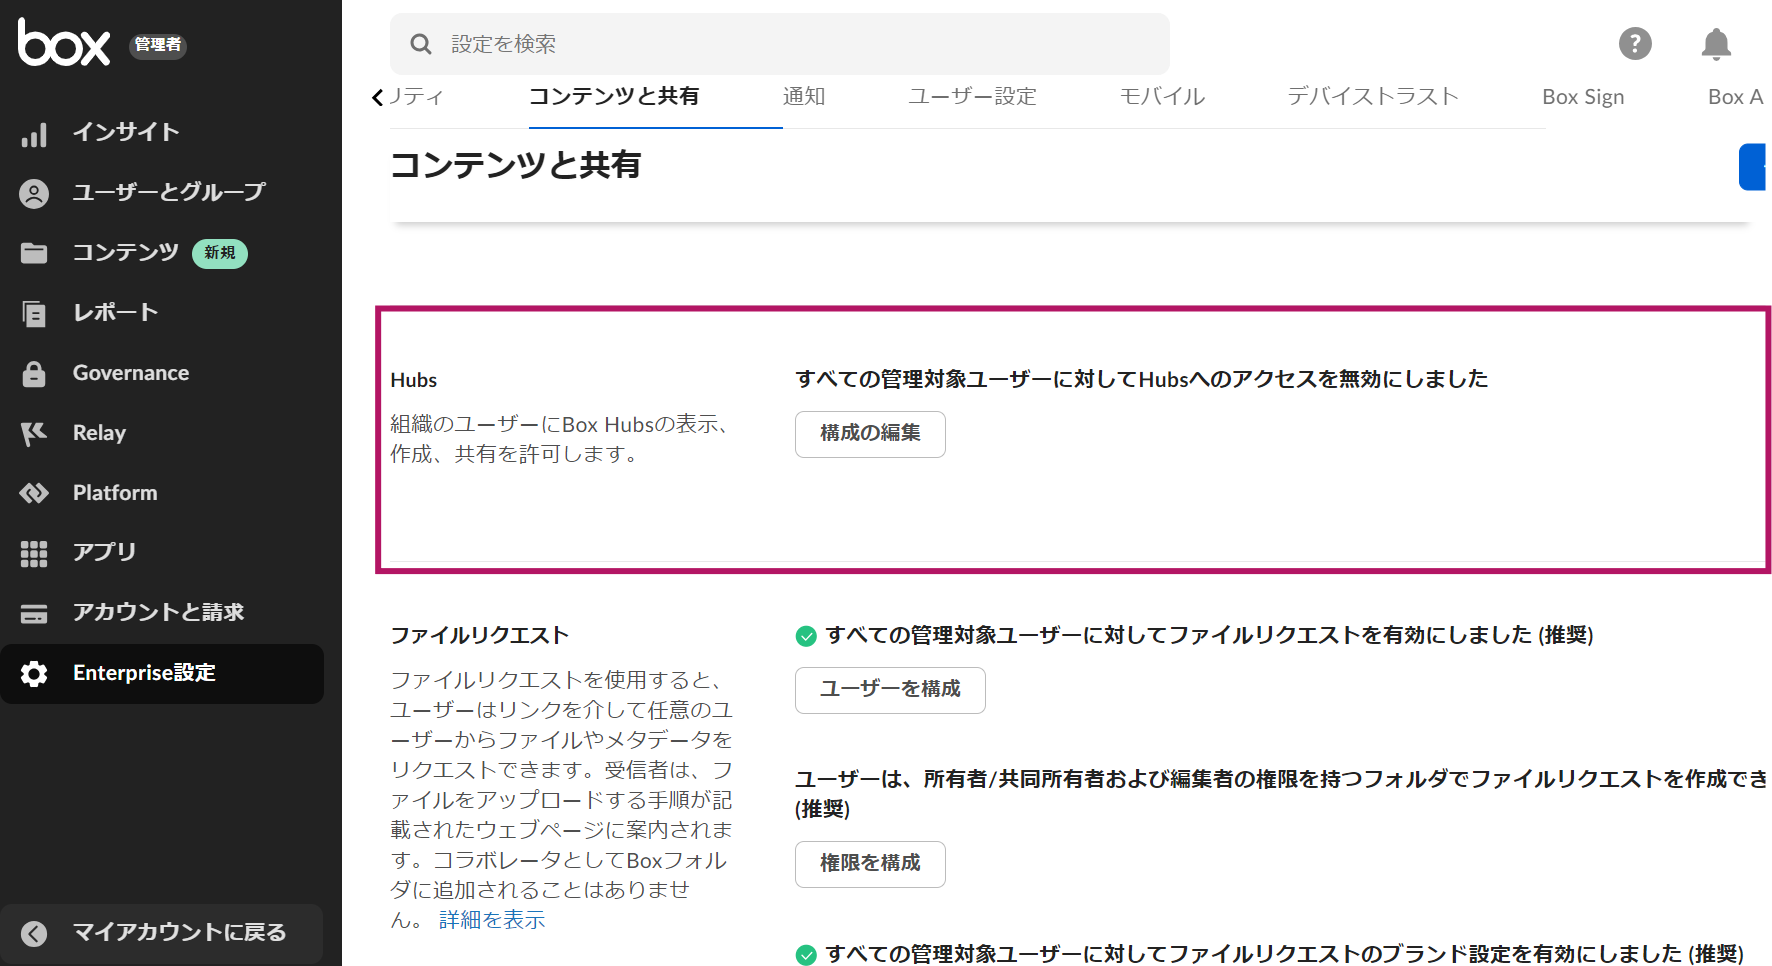
Task: Switch to Box A tab
Action: click(1736, 96)
